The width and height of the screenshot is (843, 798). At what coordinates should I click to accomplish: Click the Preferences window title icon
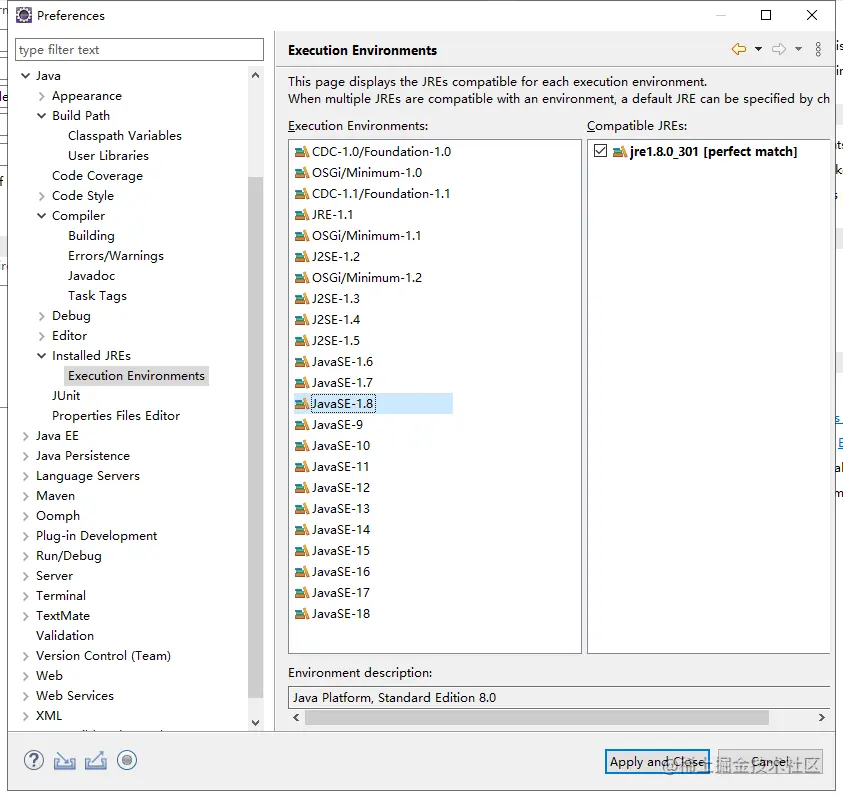click(x=24, y=16)
